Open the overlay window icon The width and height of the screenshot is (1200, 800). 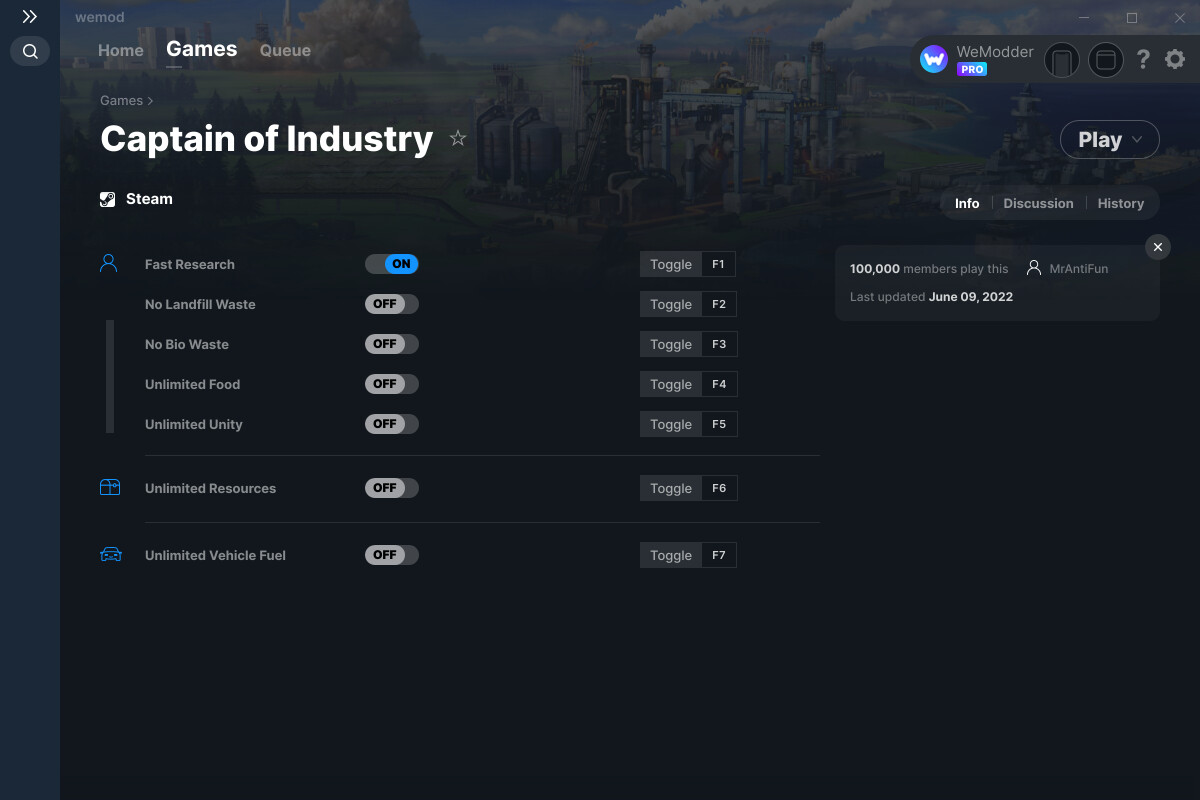coord(1106,60)
